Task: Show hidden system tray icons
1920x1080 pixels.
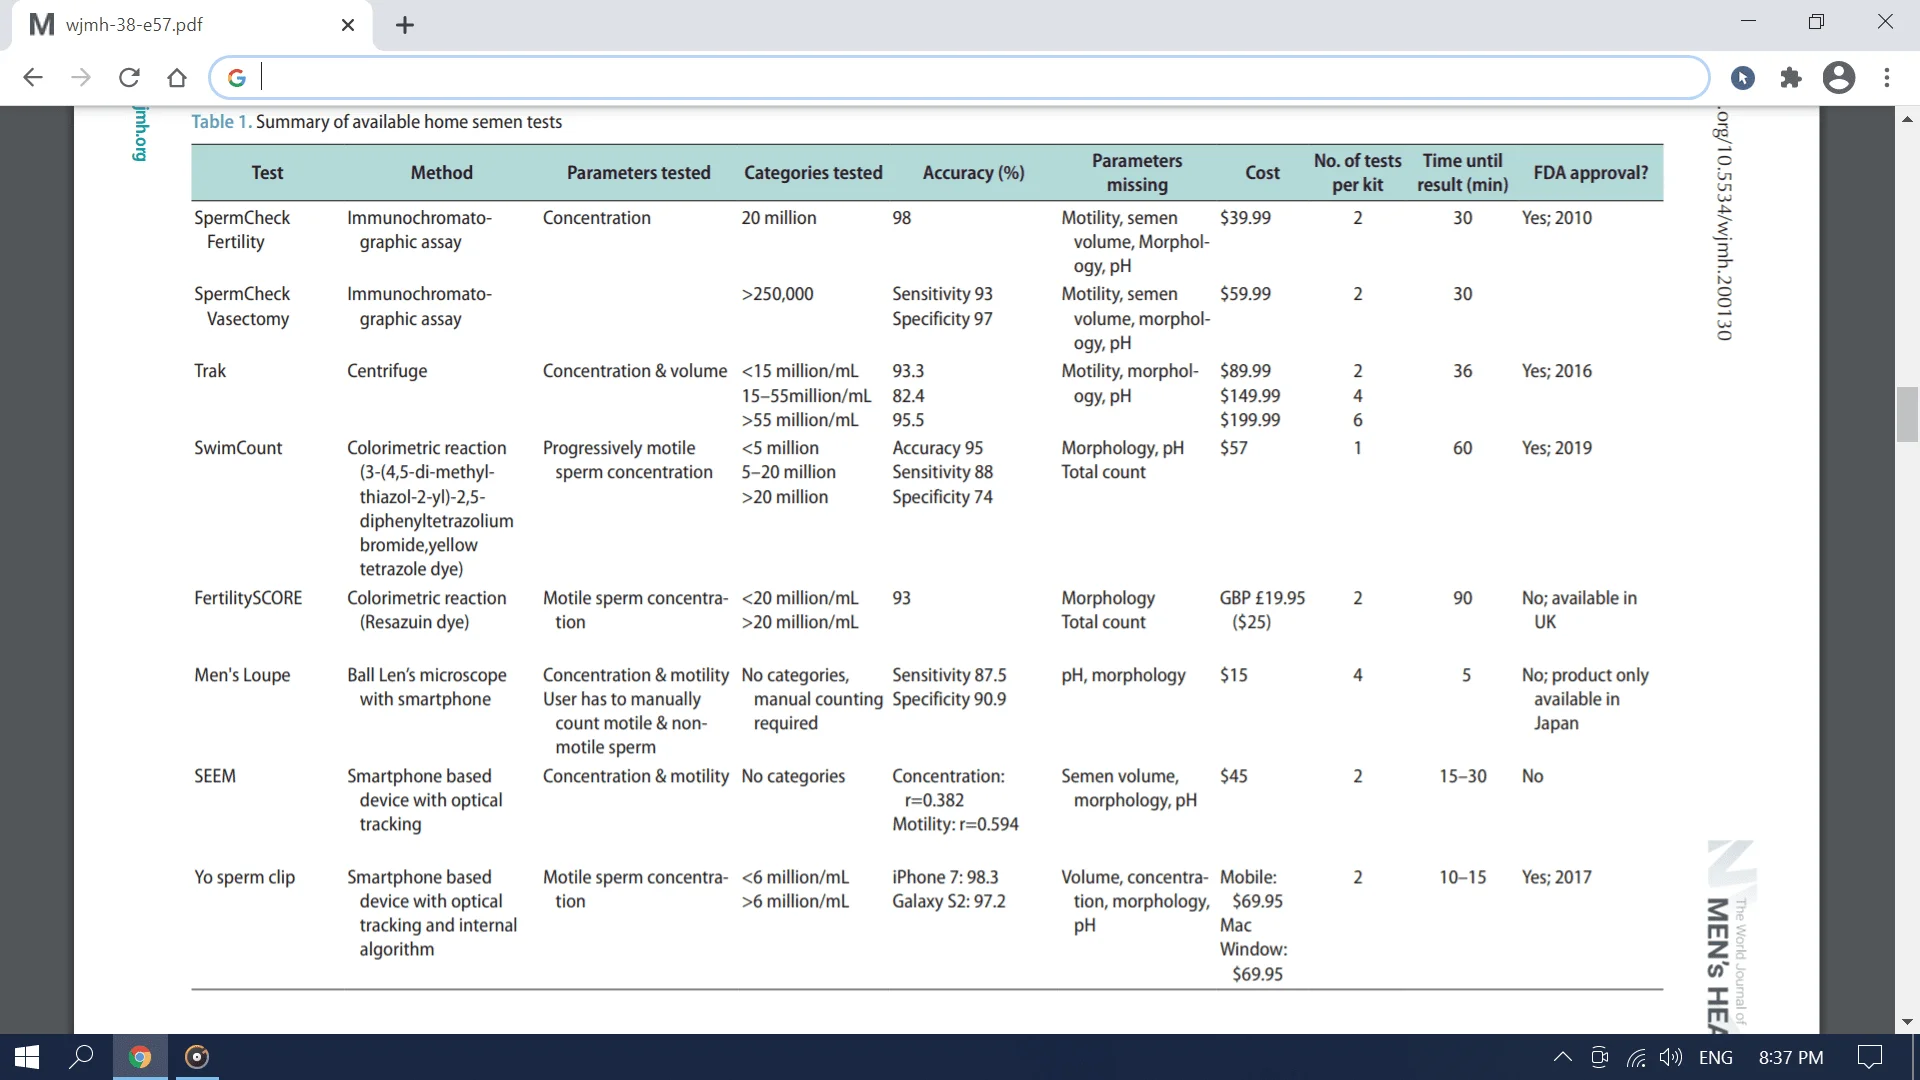Action: [x=1562, y=1058]
